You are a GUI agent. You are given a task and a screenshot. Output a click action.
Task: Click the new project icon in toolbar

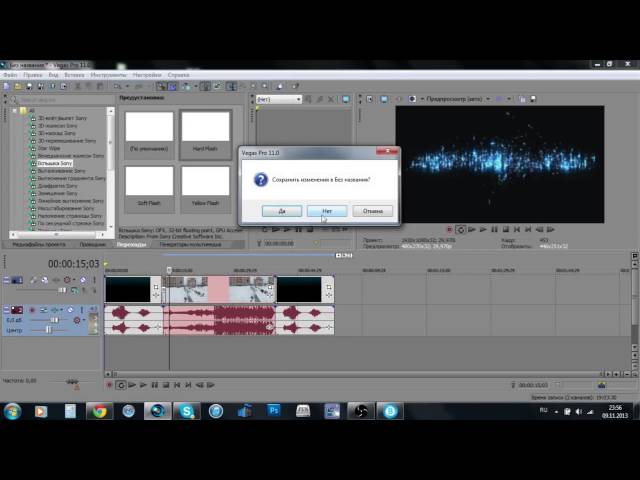(7, 86)
